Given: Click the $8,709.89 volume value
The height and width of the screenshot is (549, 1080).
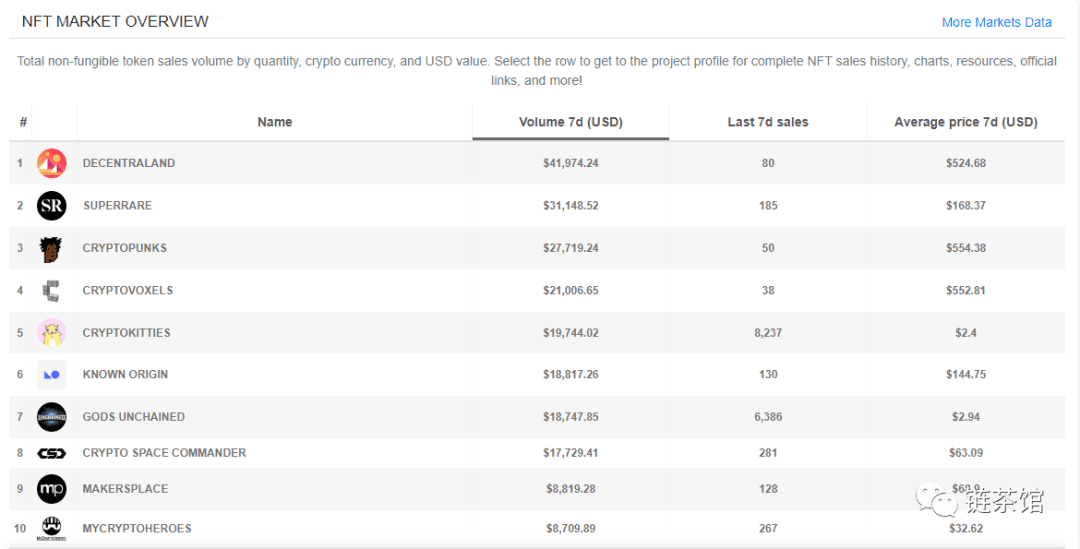Looking at the screenshot, I should (x=570, y=528).
